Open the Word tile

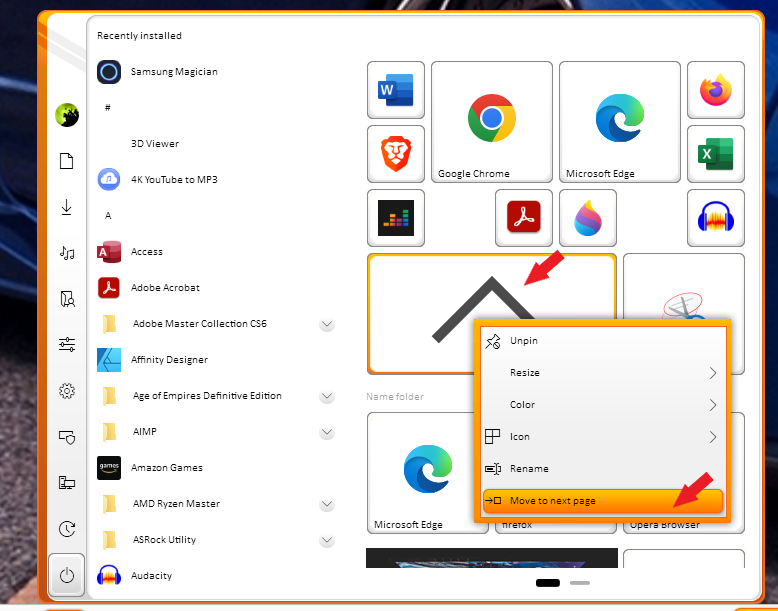click(395, 90)
